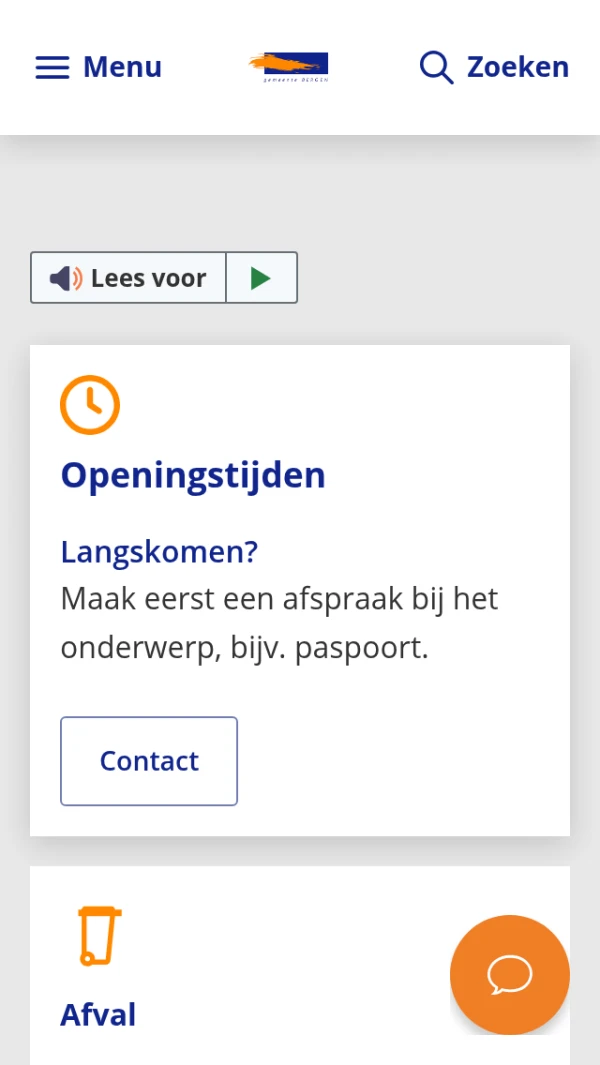Click the speaker icon beside Lees voor

click(66, 278)
